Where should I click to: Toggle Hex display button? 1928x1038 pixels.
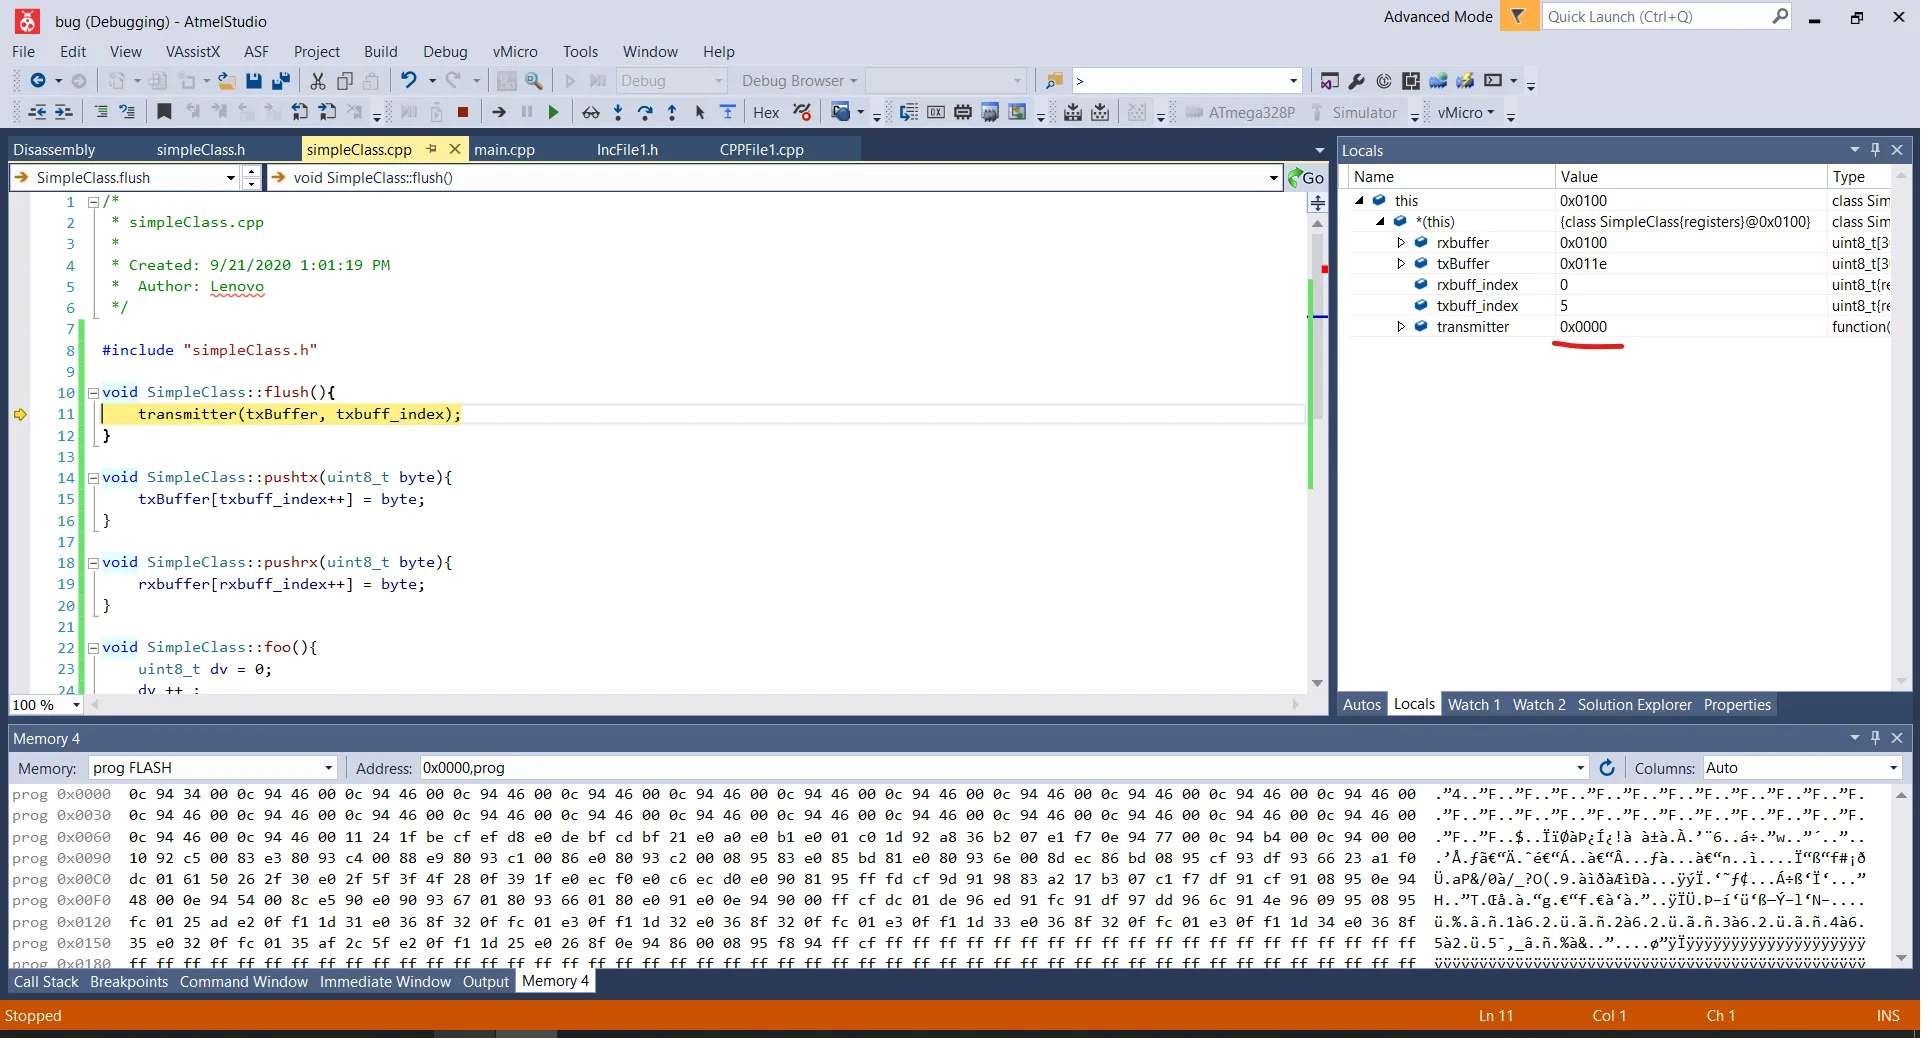pyautogui.click(x=766, y=112)
